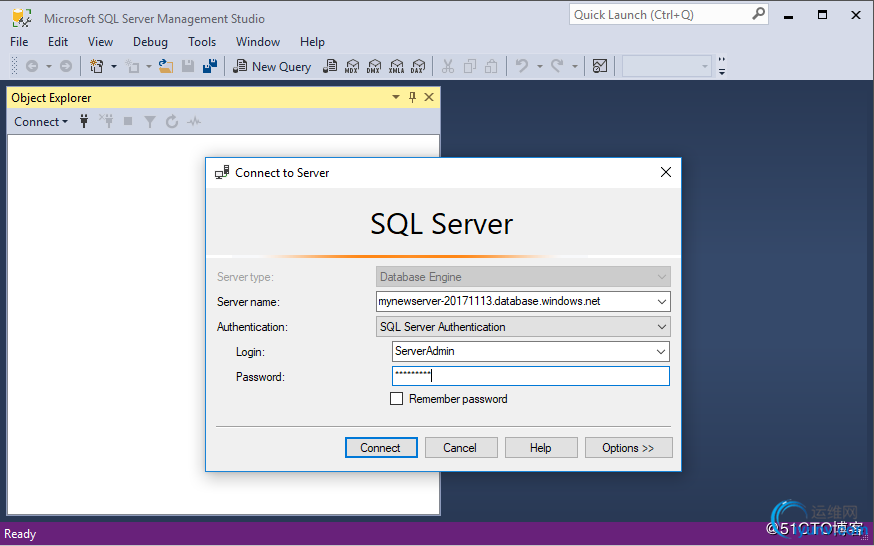Viewport: 874px width, 546px height.
Task: Close the Object Explorer panel
Action: 429,98
